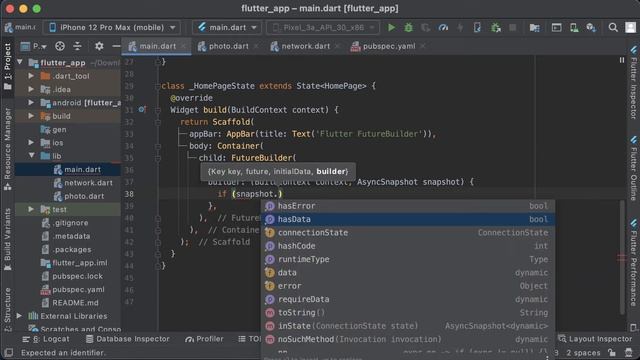Collapse the lib folder

[x=31, y=156]
